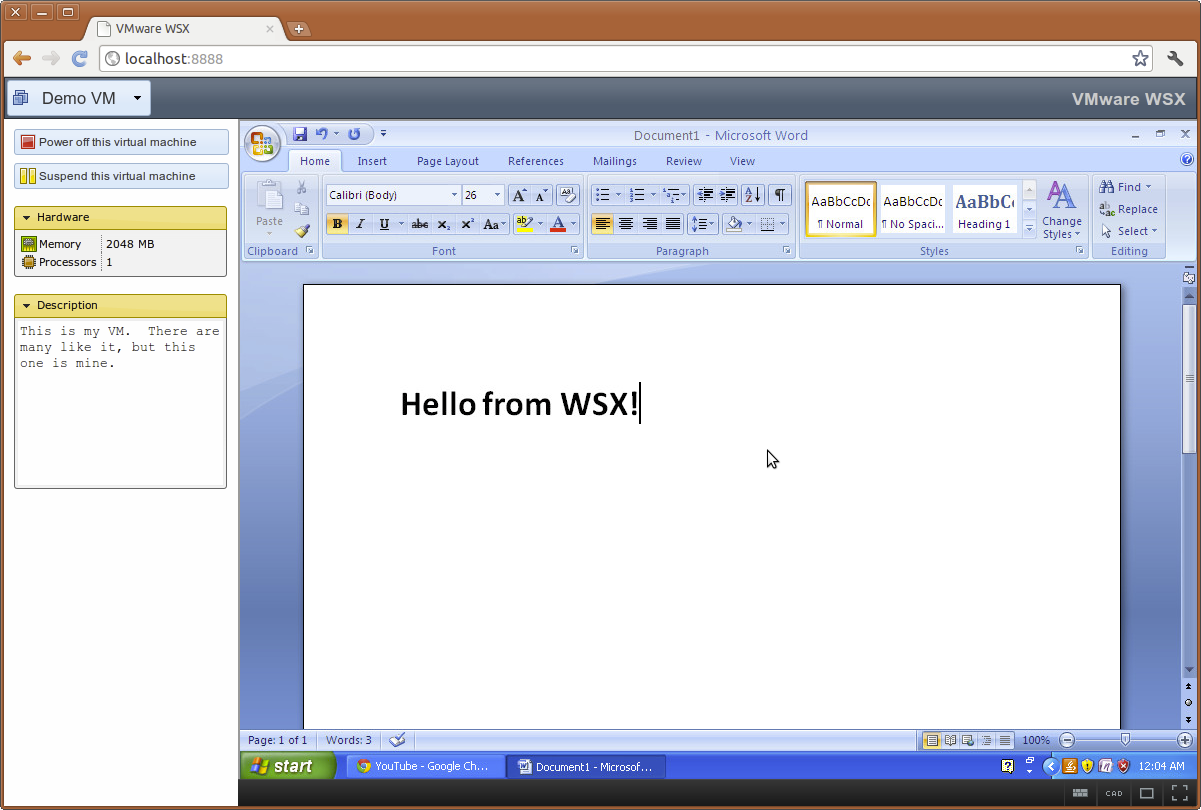This screenshot has height=810, width=1201.
Task: Switch to Draft view in status bar
Action: coord(1005,740)
